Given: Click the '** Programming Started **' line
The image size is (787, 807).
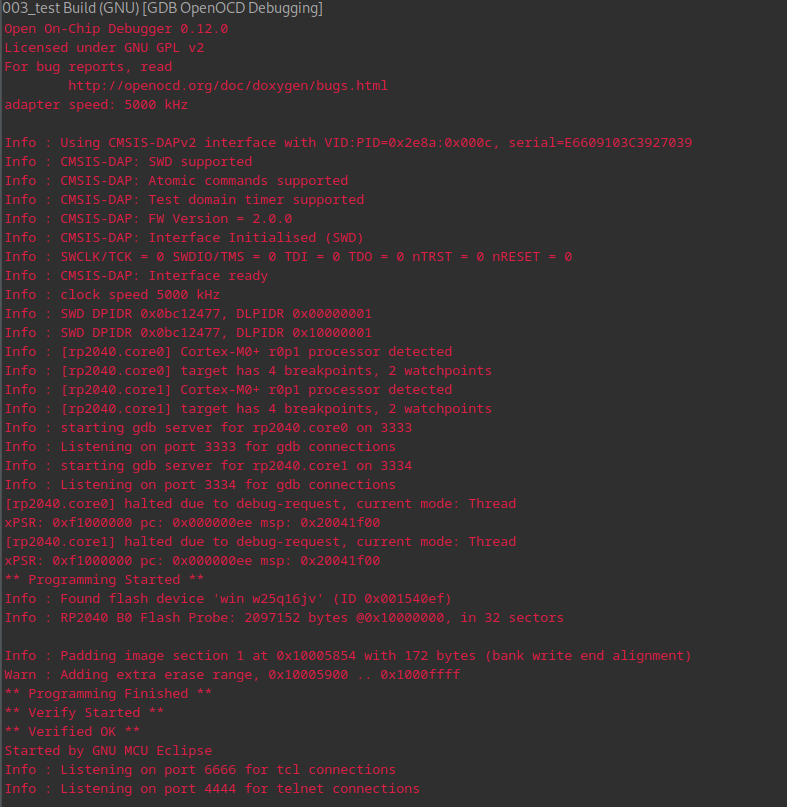Looking at the screenshot, I should [104, 580].
